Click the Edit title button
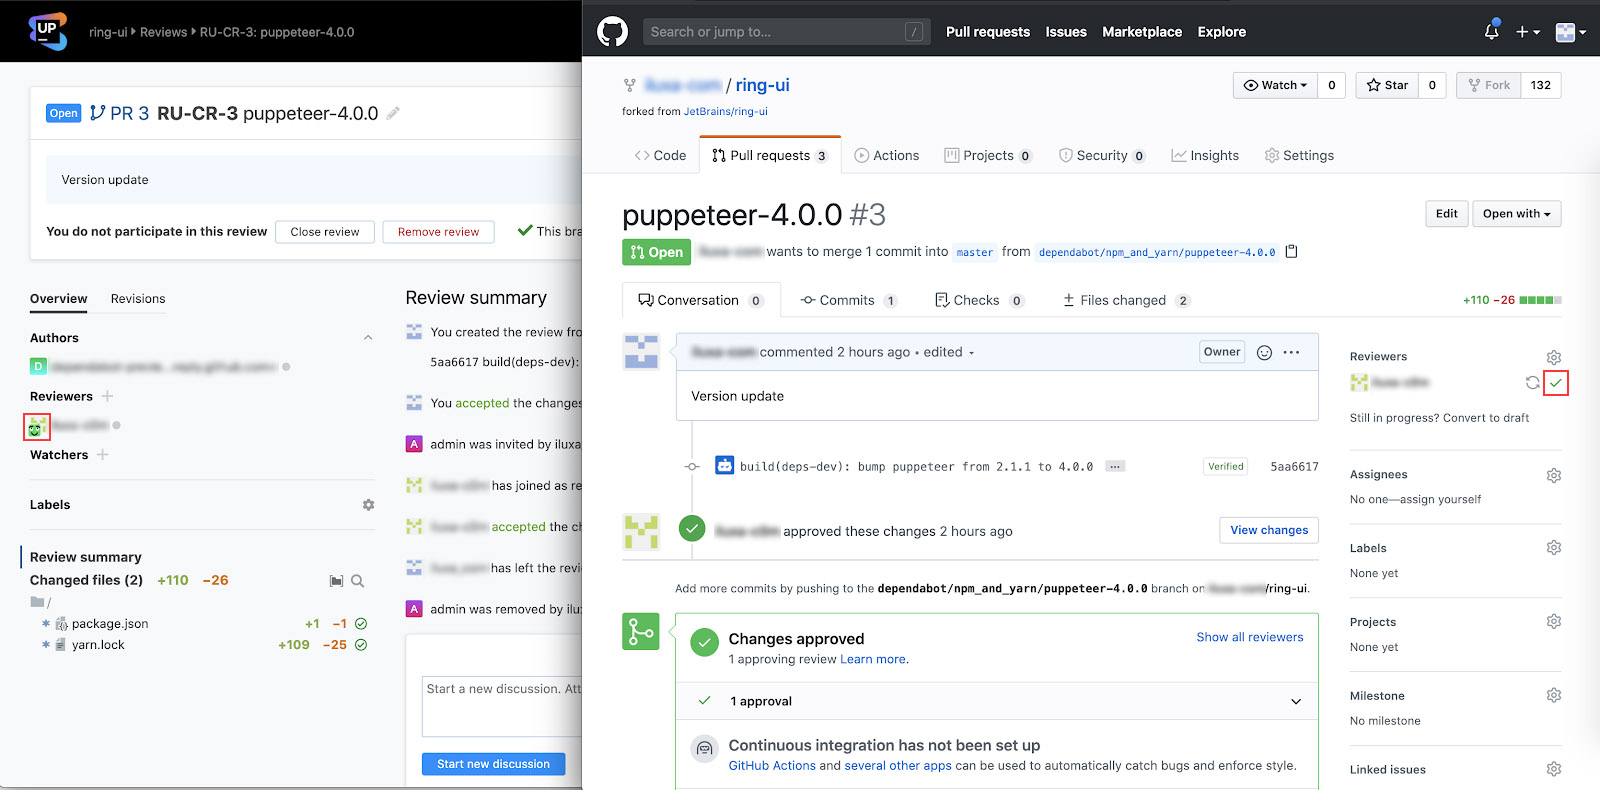Viewport: 1600px width, 790px height. pos(1447,213)
